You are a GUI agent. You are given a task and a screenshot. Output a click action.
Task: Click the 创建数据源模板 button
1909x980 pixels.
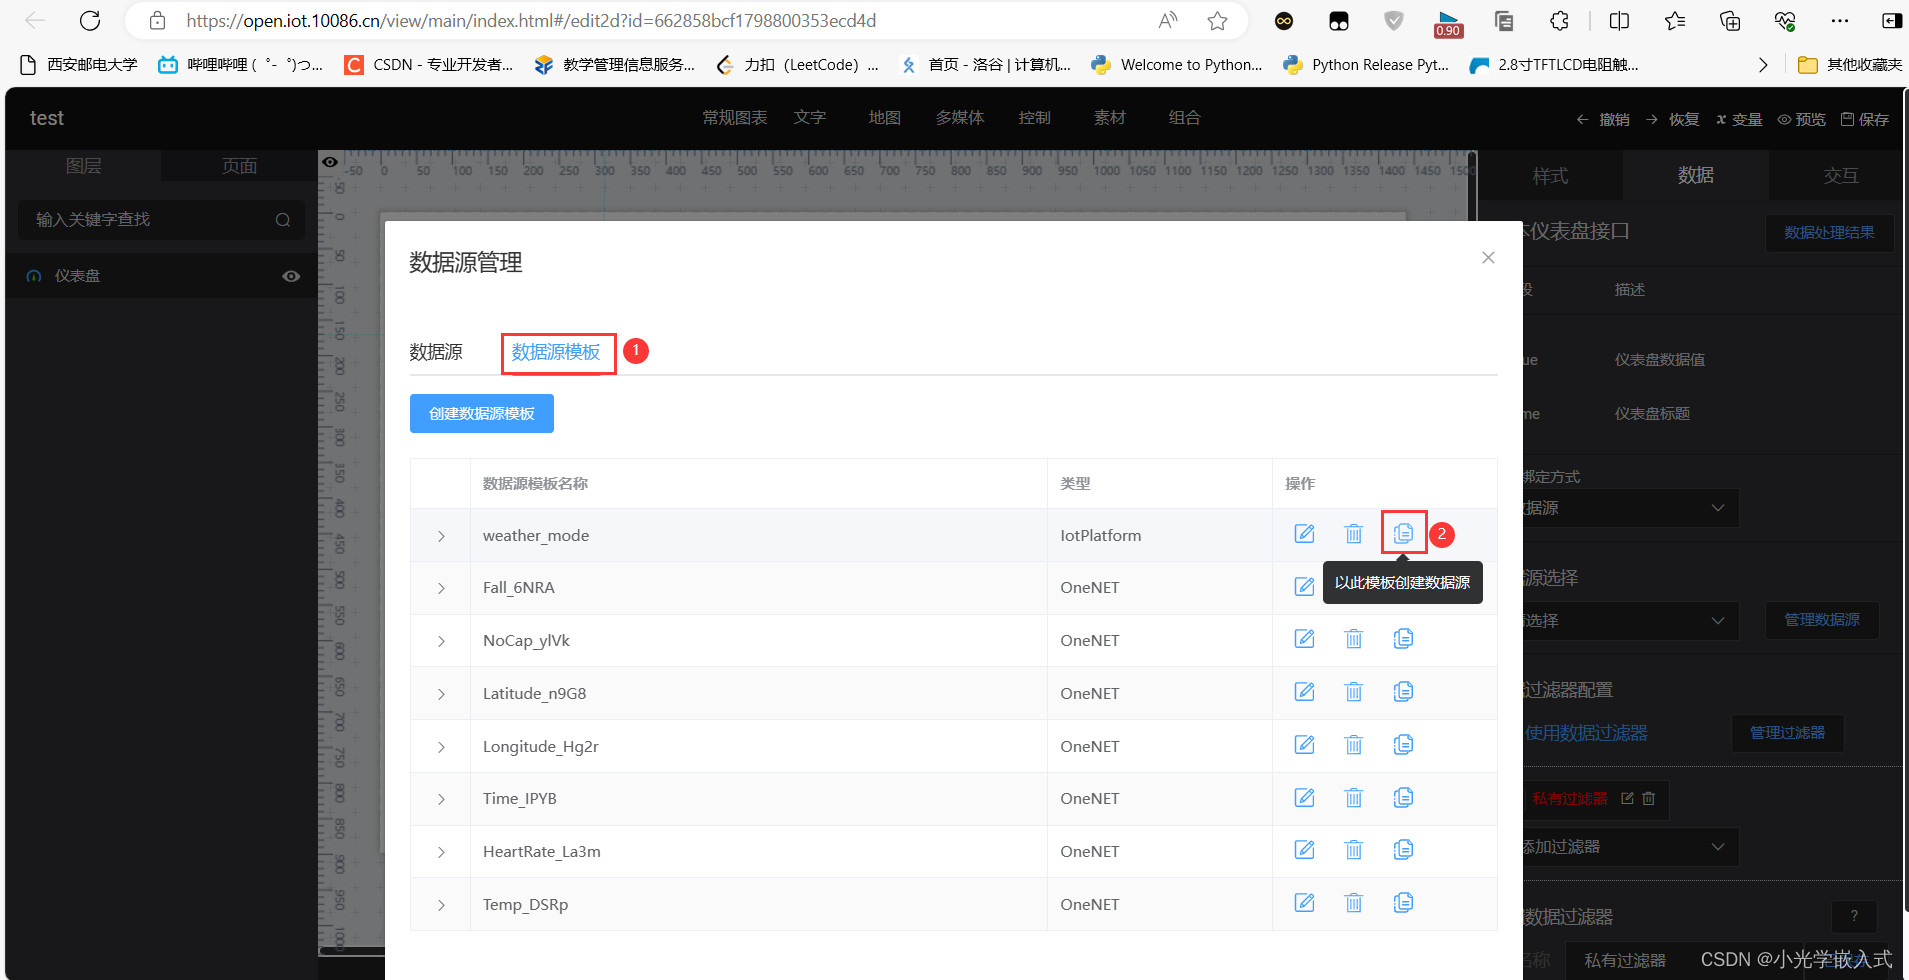click(482, 413)
